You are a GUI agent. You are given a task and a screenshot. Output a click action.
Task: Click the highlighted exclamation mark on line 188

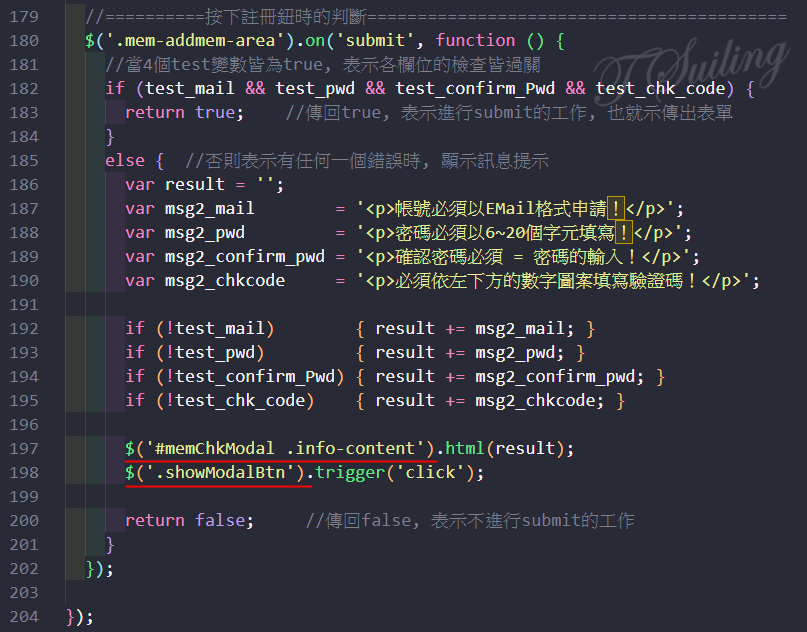(625, 233)
